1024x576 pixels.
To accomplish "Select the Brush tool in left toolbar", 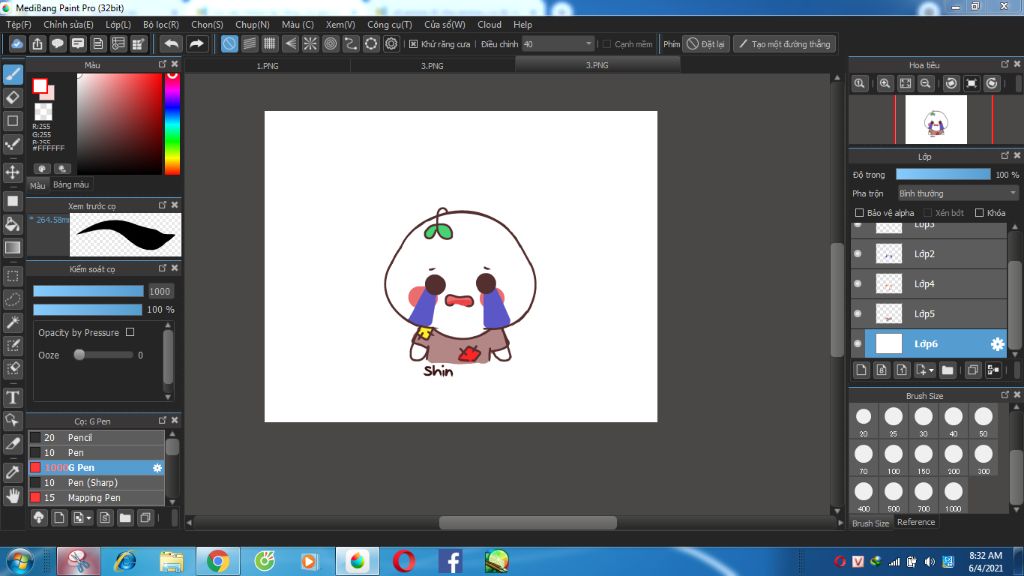I will (x=12, y=74).
